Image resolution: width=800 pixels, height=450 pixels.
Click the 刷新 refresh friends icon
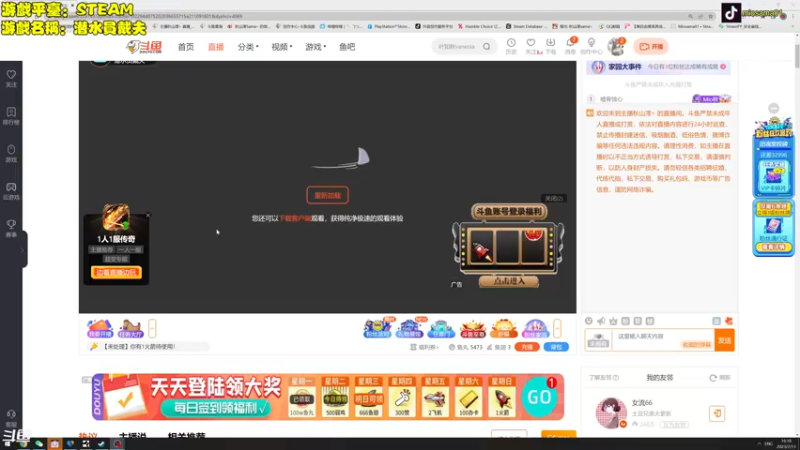point(720,378)
